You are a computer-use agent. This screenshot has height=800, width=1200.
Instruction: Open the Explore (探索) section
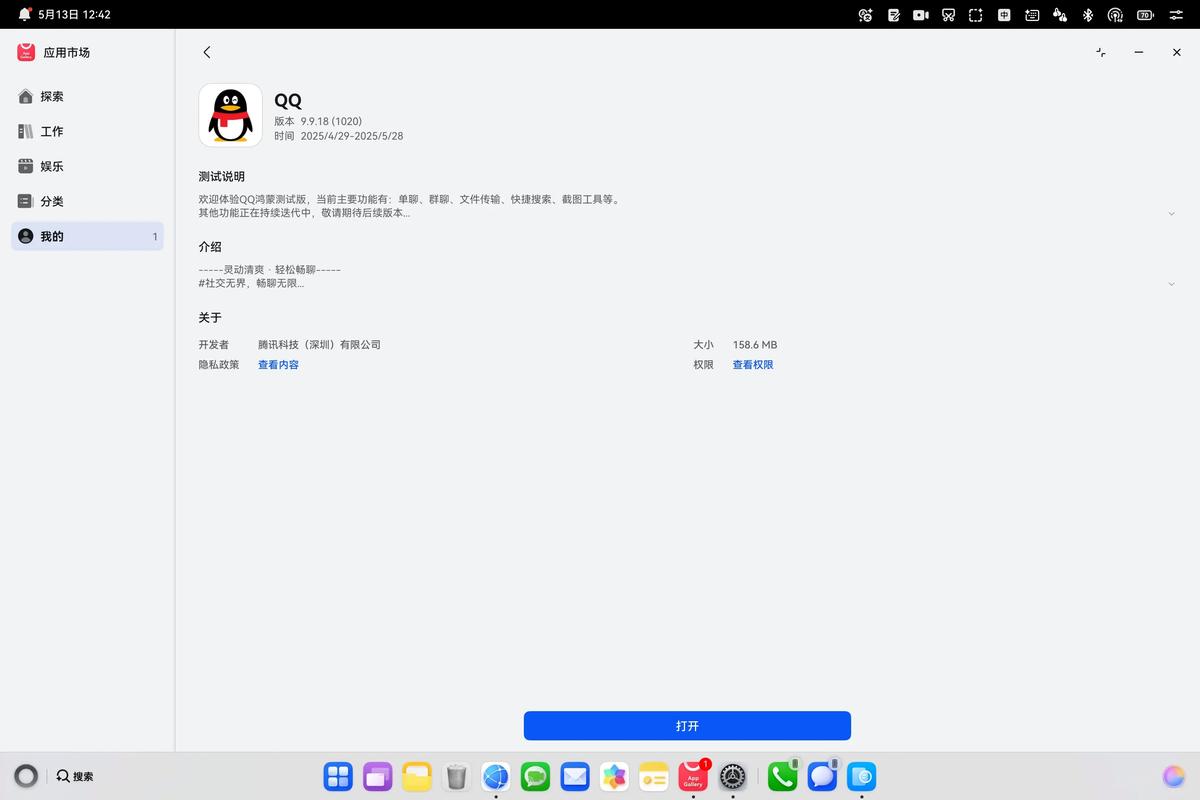tap(52, 97)
